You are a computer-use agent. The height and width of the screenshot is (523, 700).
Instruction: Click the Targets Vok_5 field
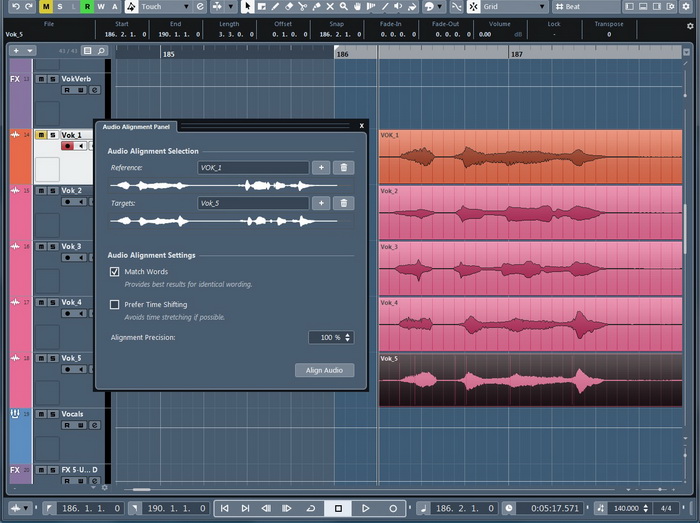pos(253,203)
